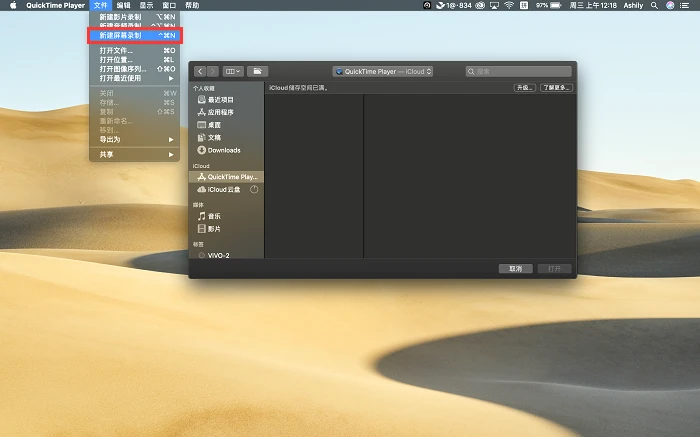700x437 pixels.
Task: Expand the QuickTime Player — iCloud location popup
Action: click(383, 71)
